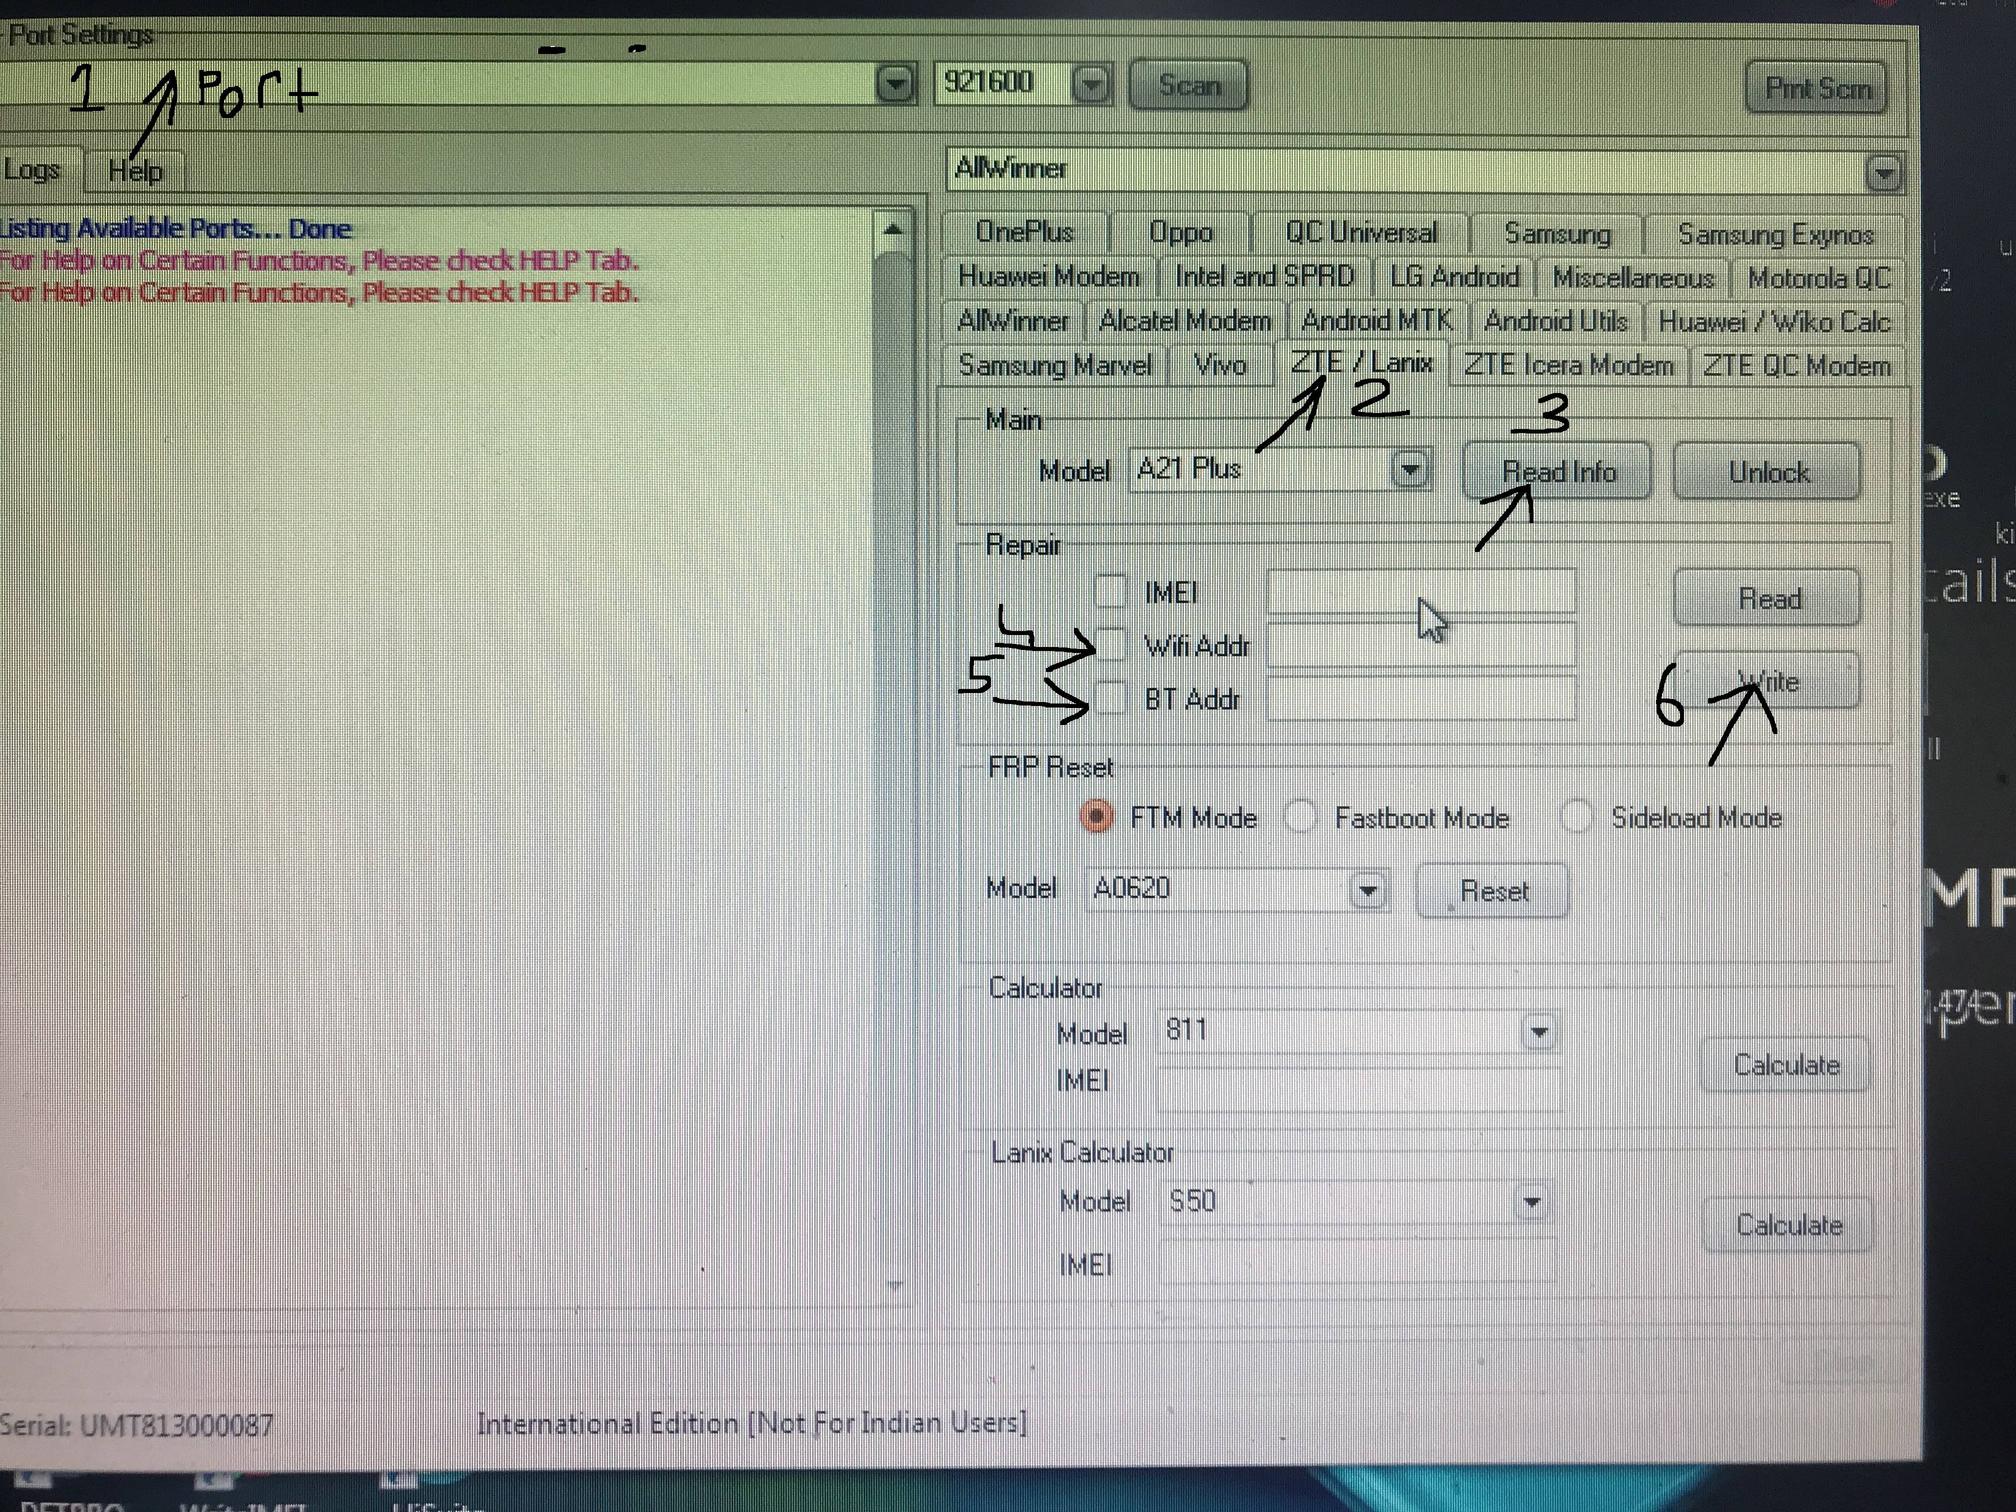Image resolution: width=2016 pixels, height=1512 pixels.
Task: Open the QC Universal tab
Action: [1361, 233]
